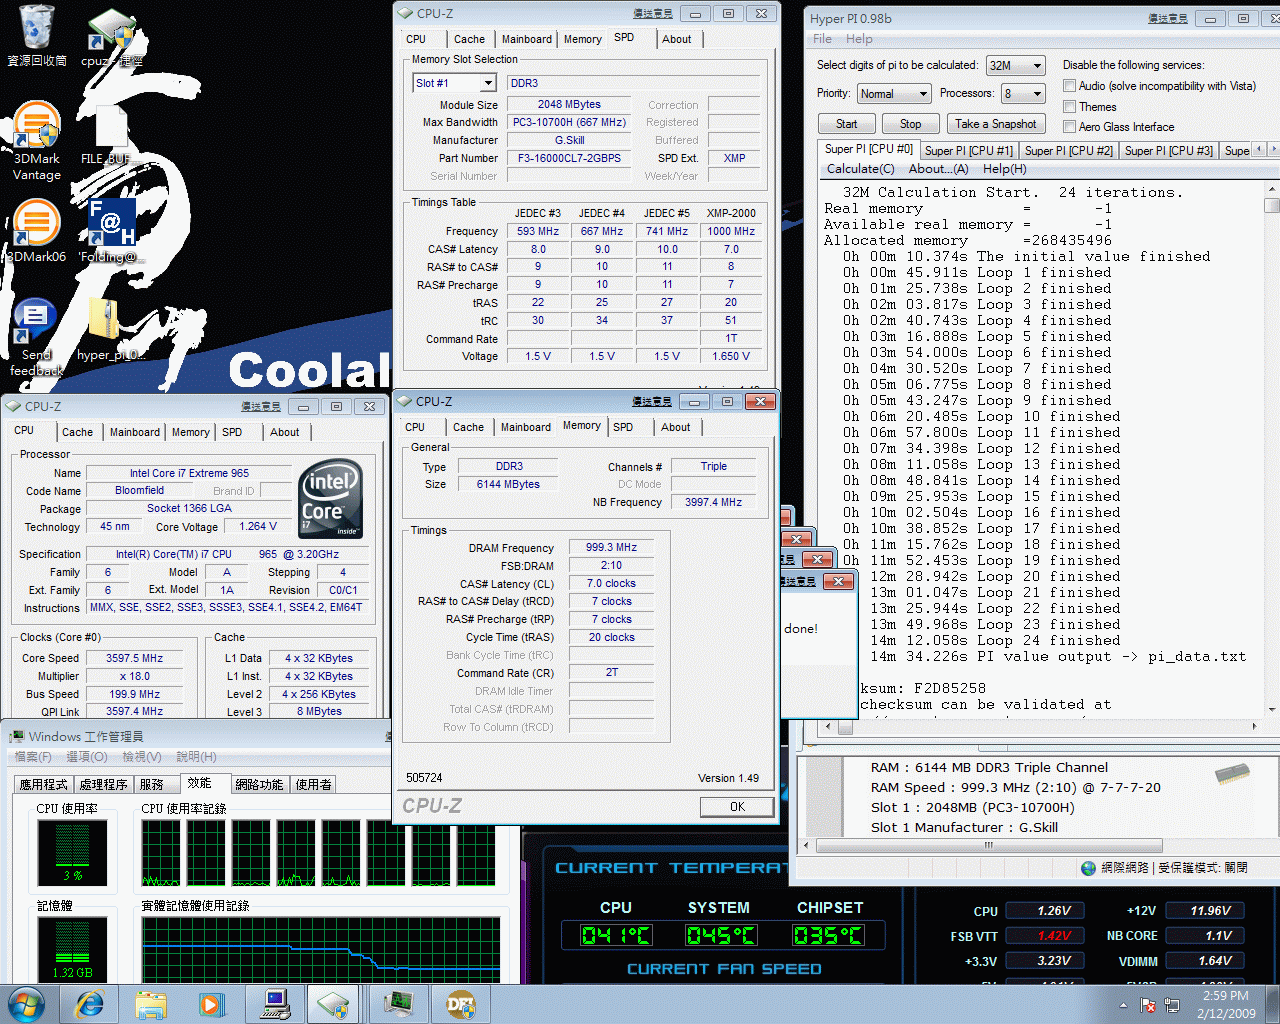Open the Windows Start menu orb

point(27,1004)
